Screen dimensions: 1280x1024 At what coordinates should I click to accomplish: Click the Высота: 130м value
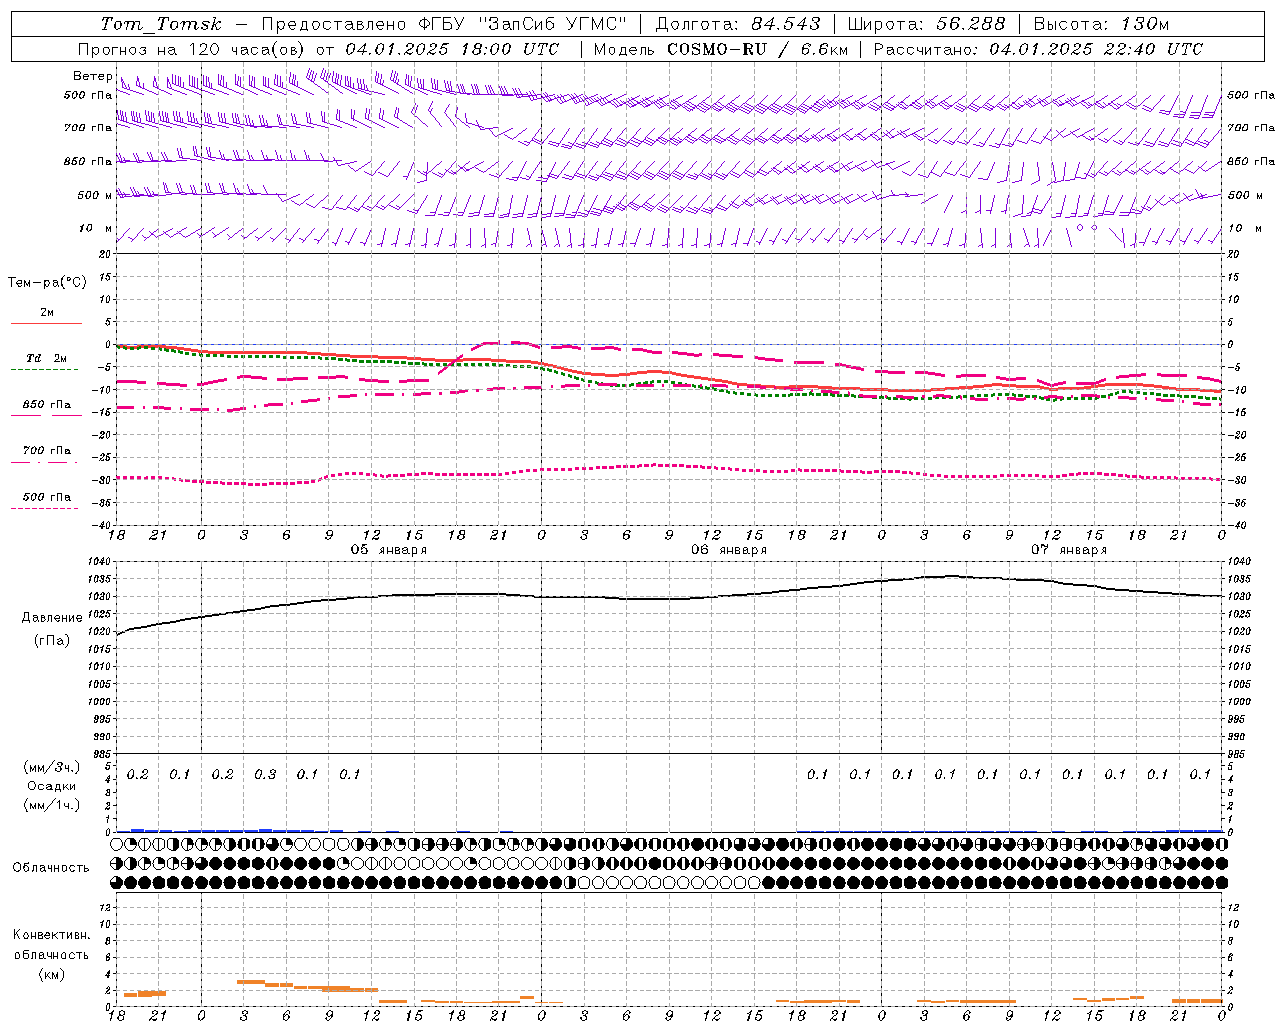point(1101,24)
